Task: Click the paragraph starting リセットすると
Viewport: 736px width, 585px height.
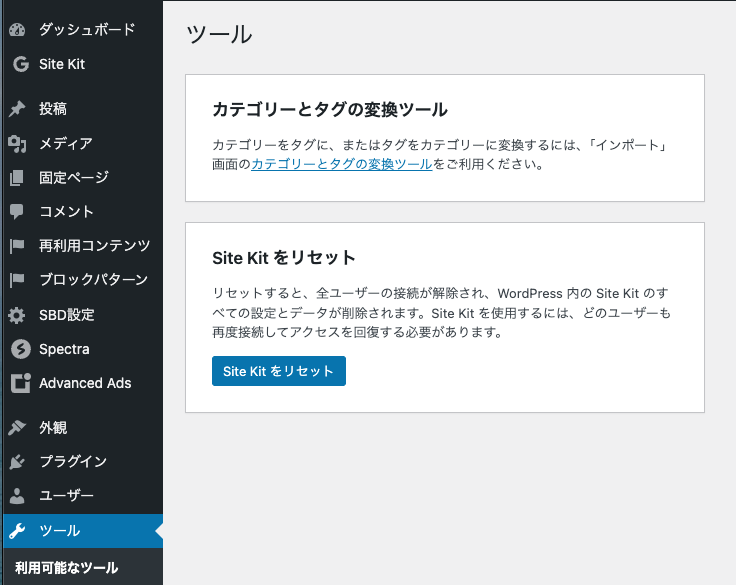Action: pyautogui.click(x=442, y=313)
